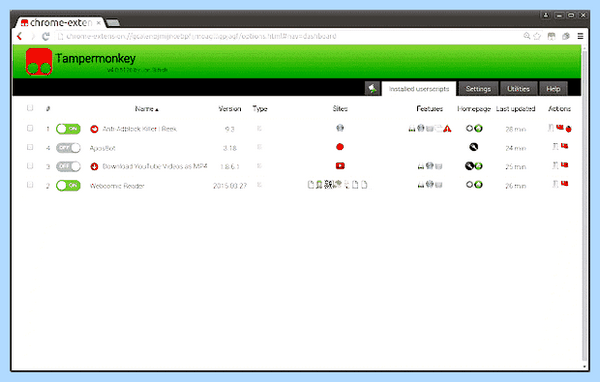
Task: Click the browser back arrow
Action: (20, 36)
